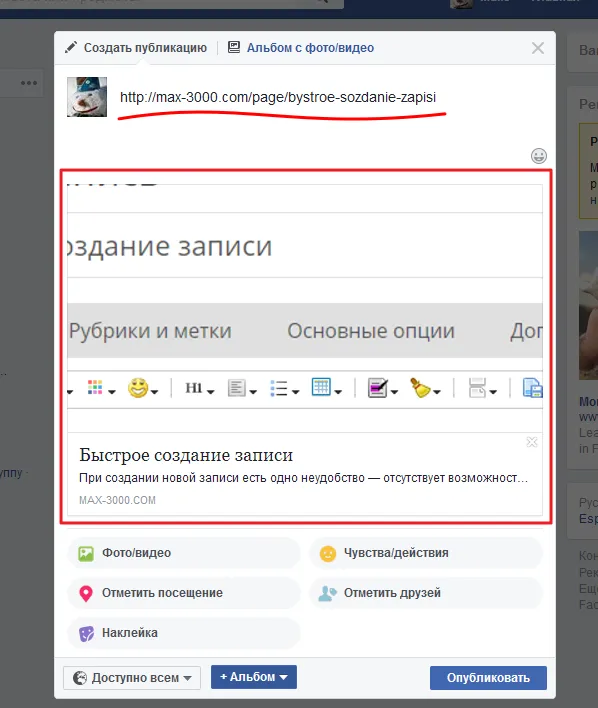598x708 pixels.
Task: Add Фото/видео to the post
Action: pos(183,553)
